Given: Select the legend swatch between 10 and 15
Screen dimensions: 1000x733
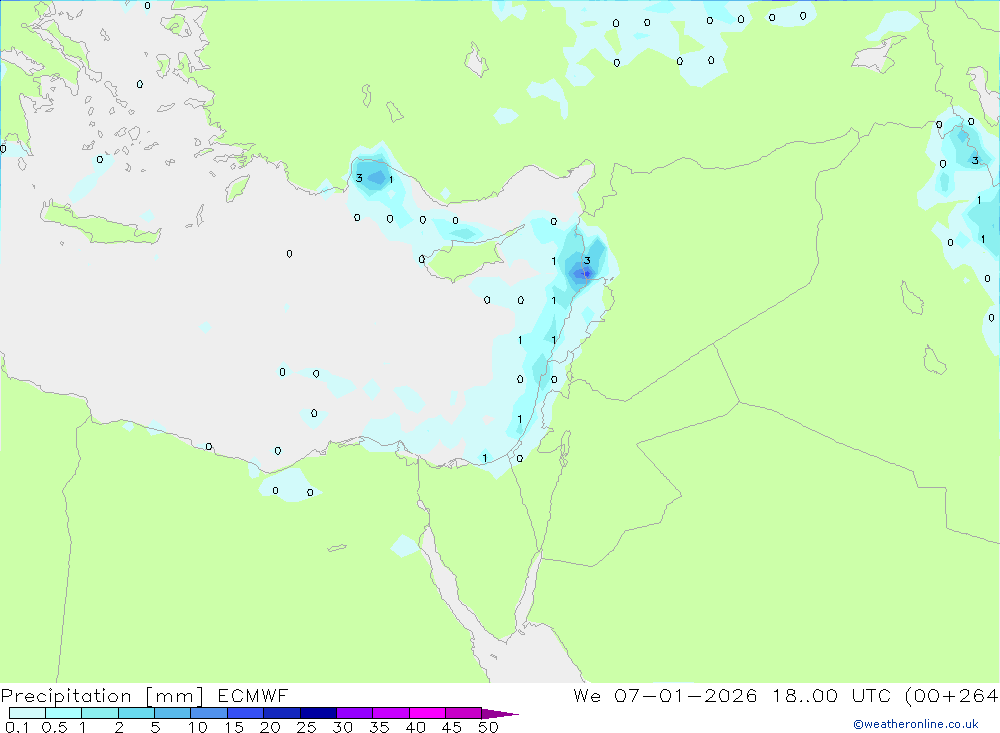Looking at the screenshot, I should (209, 714).
